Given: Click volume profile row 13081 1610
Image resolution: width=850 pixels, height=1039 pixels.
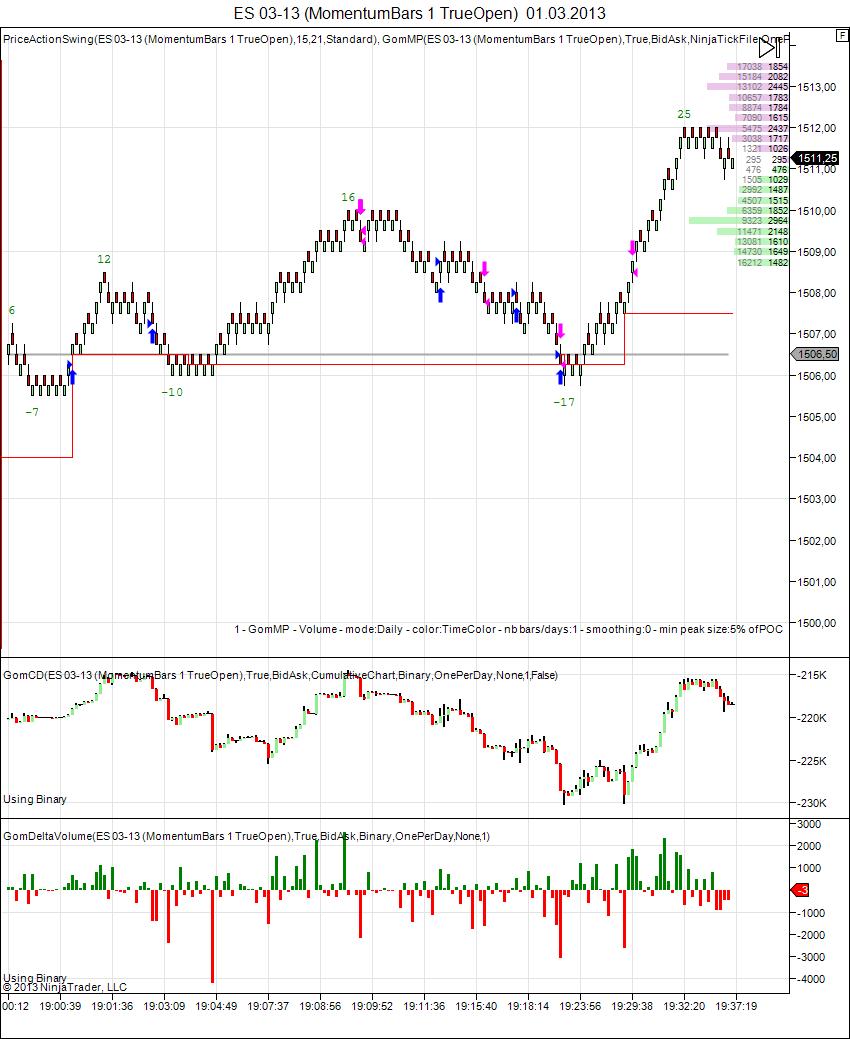Looking at the screenshot, I should (x=762, y=242).
